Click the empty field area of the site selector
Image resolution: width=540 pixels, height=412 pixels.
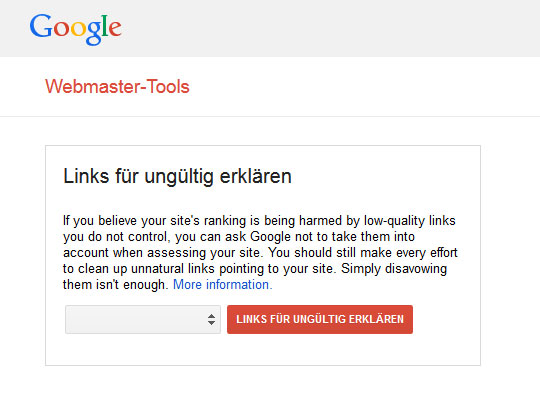point(136,319)
